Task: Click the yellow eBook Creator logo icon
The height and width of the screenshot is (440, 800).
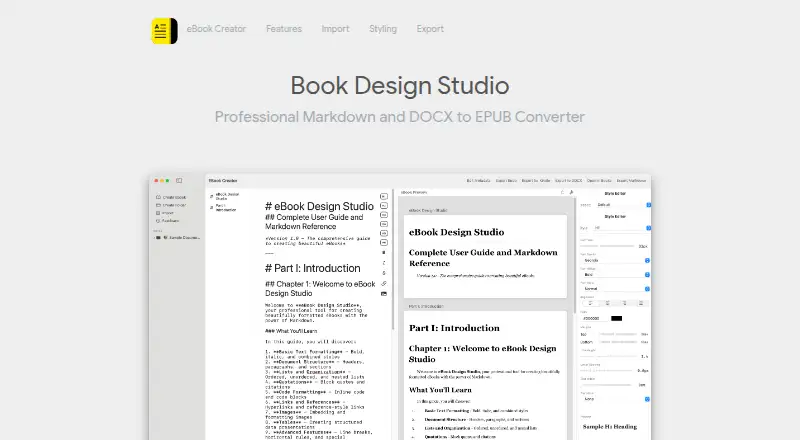Action: click(x=164, y=31)
